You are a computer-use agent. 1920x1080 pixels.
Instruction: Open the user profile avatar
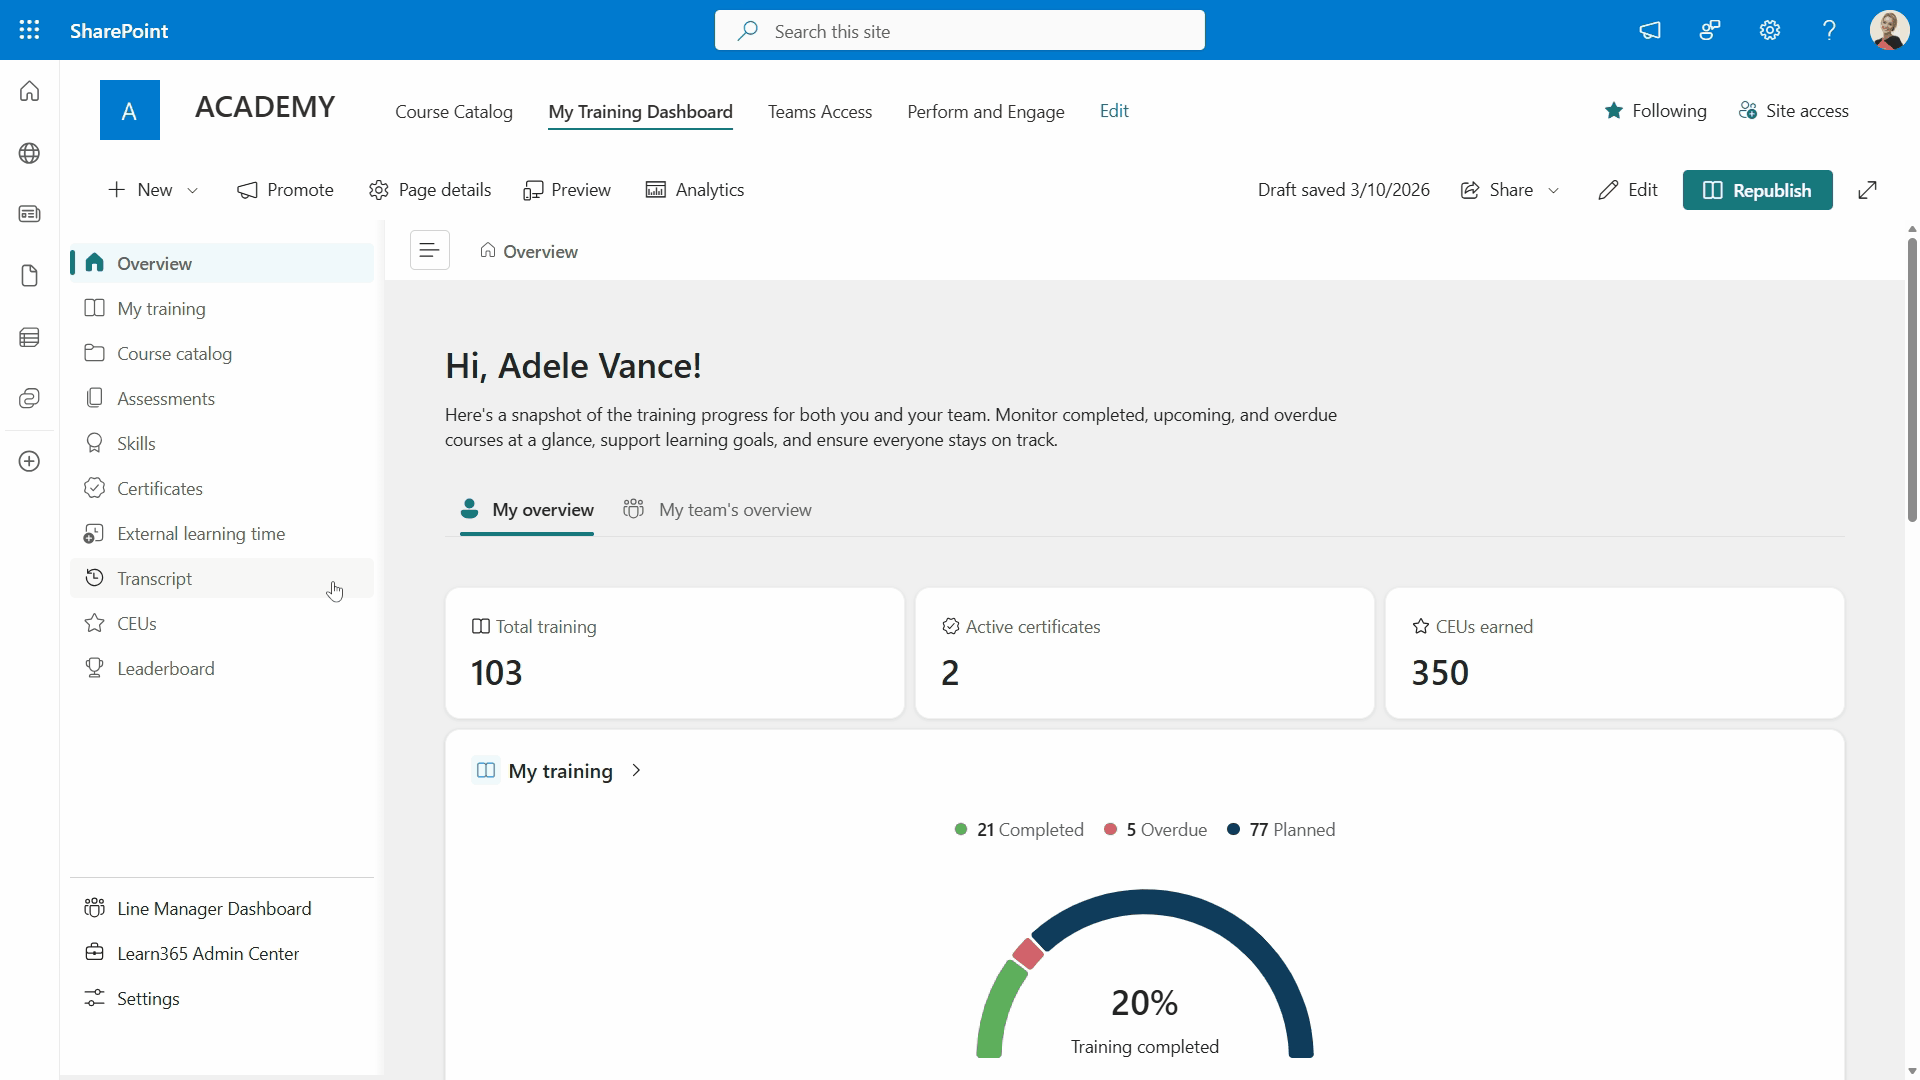pyautogui.click(x=1889, y=30)
